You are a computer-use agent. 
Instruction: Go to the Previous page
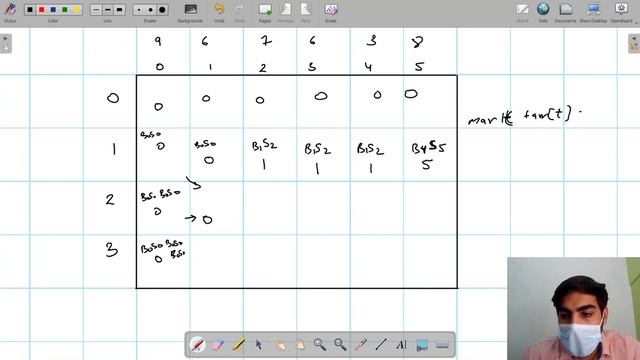[285, 12]
